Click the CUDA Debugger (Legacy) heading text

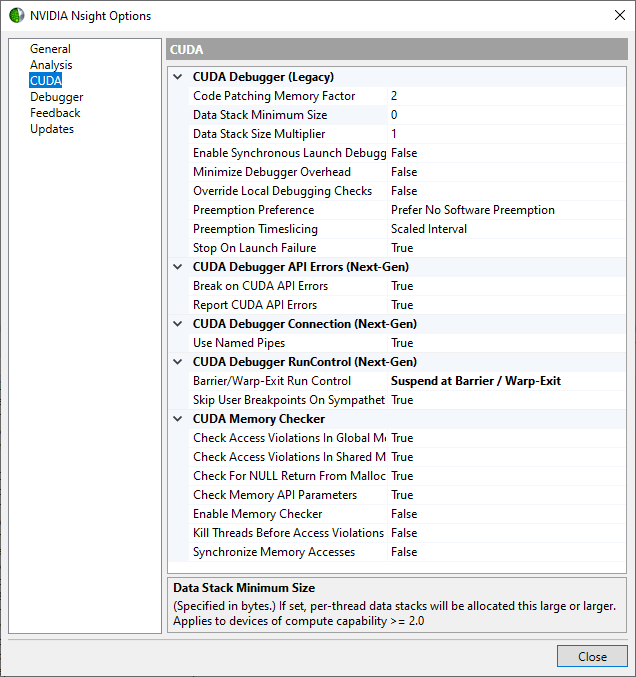263,77
